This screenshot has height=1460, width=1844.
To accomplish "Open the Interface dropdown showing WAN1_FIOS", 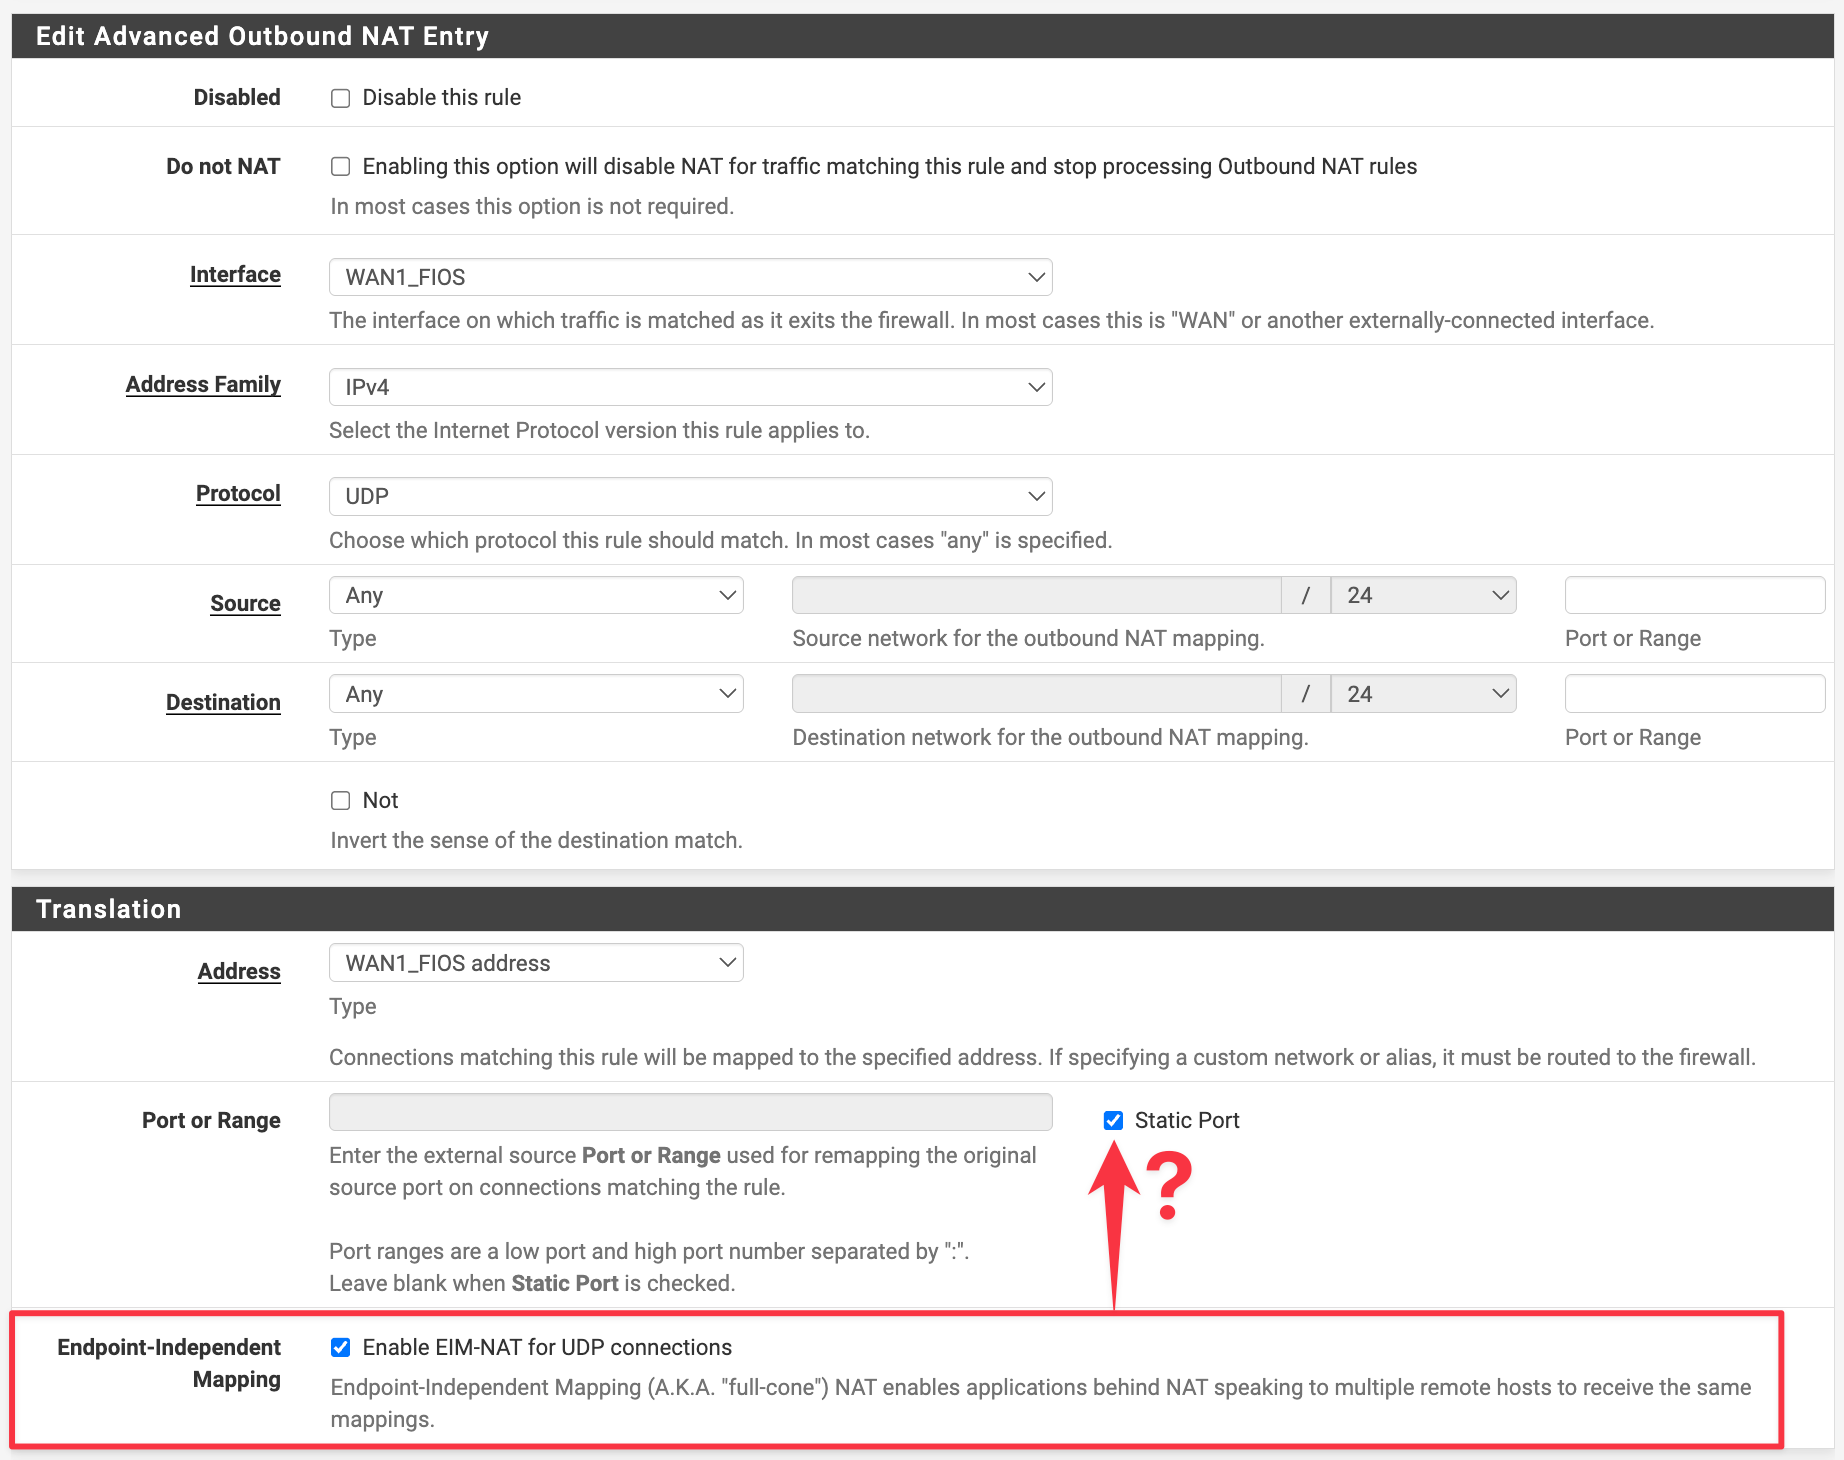I will pyautogui.click(x=690, y=277).
